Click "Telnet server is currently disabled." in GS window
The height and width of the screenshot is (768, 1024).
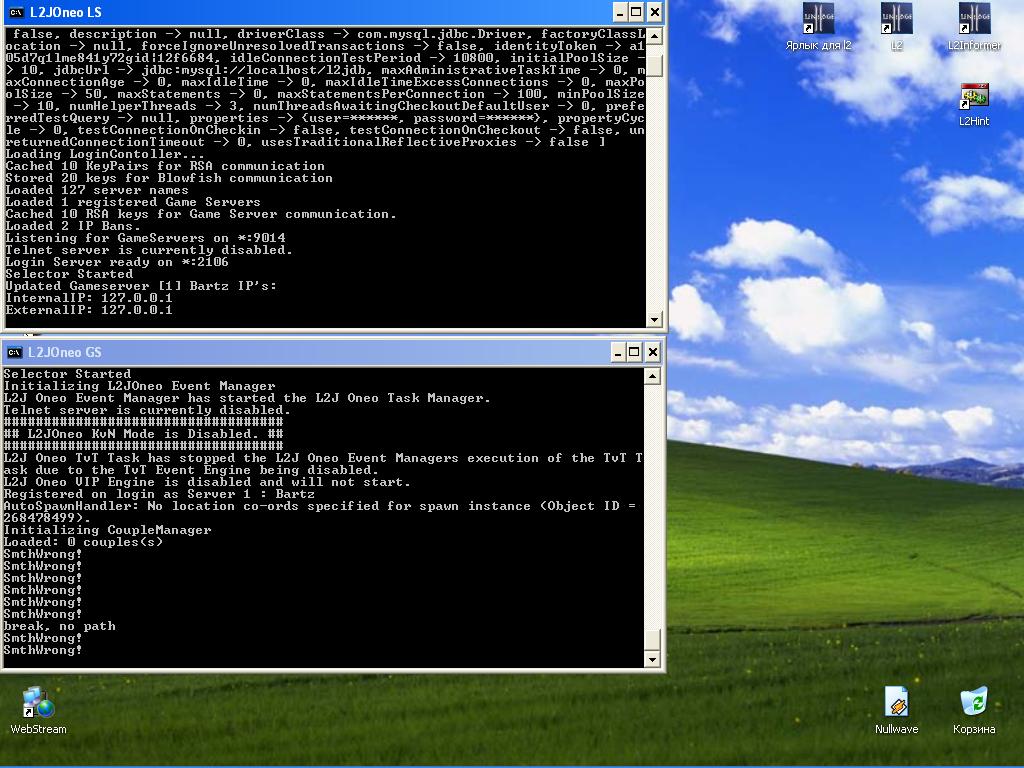click(x=147, y=410)
